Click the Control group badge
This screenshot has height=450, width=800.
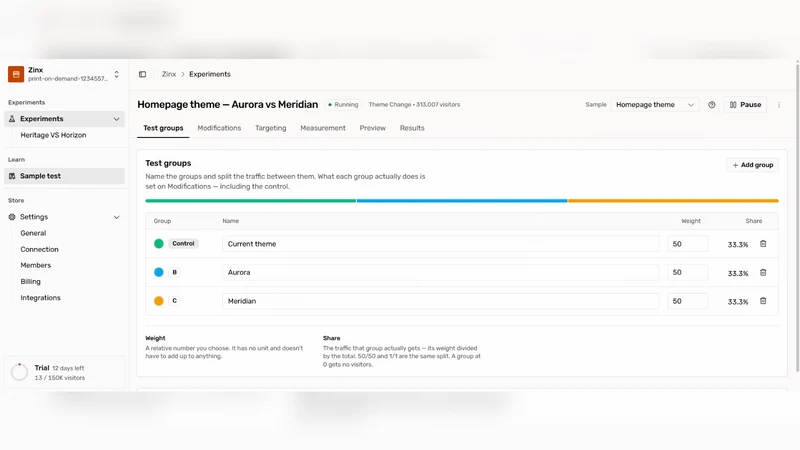click(183, 244)
